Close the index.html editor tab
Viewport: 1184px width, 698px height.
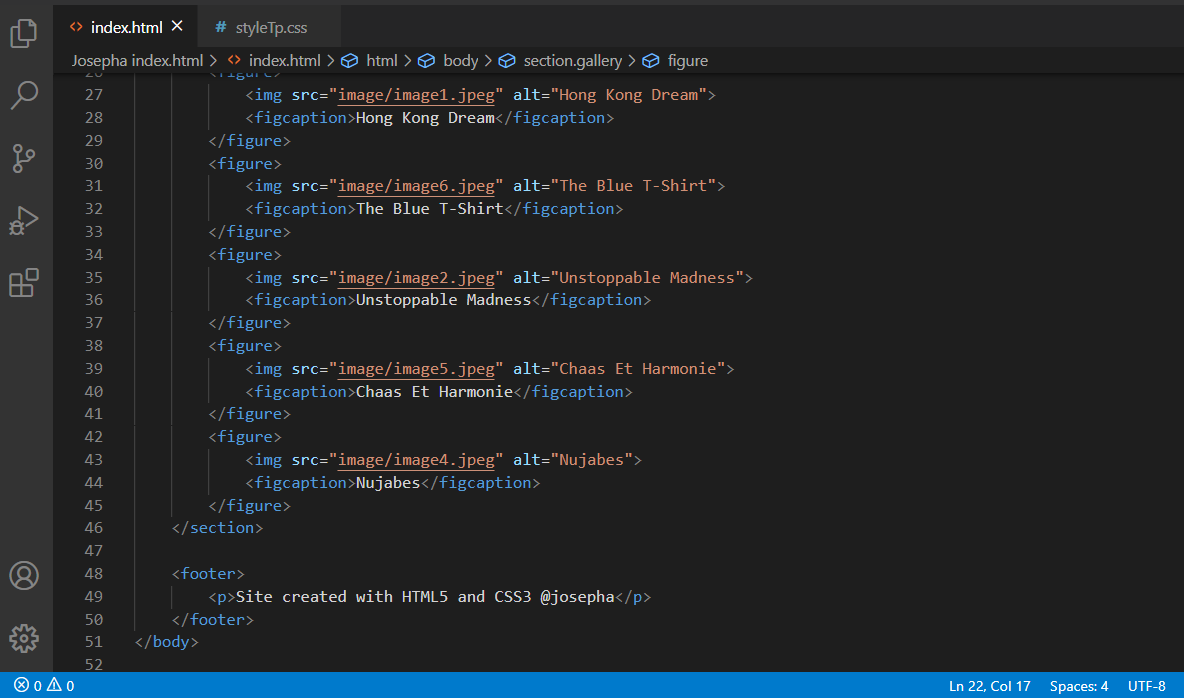click(x=177, y=27)
